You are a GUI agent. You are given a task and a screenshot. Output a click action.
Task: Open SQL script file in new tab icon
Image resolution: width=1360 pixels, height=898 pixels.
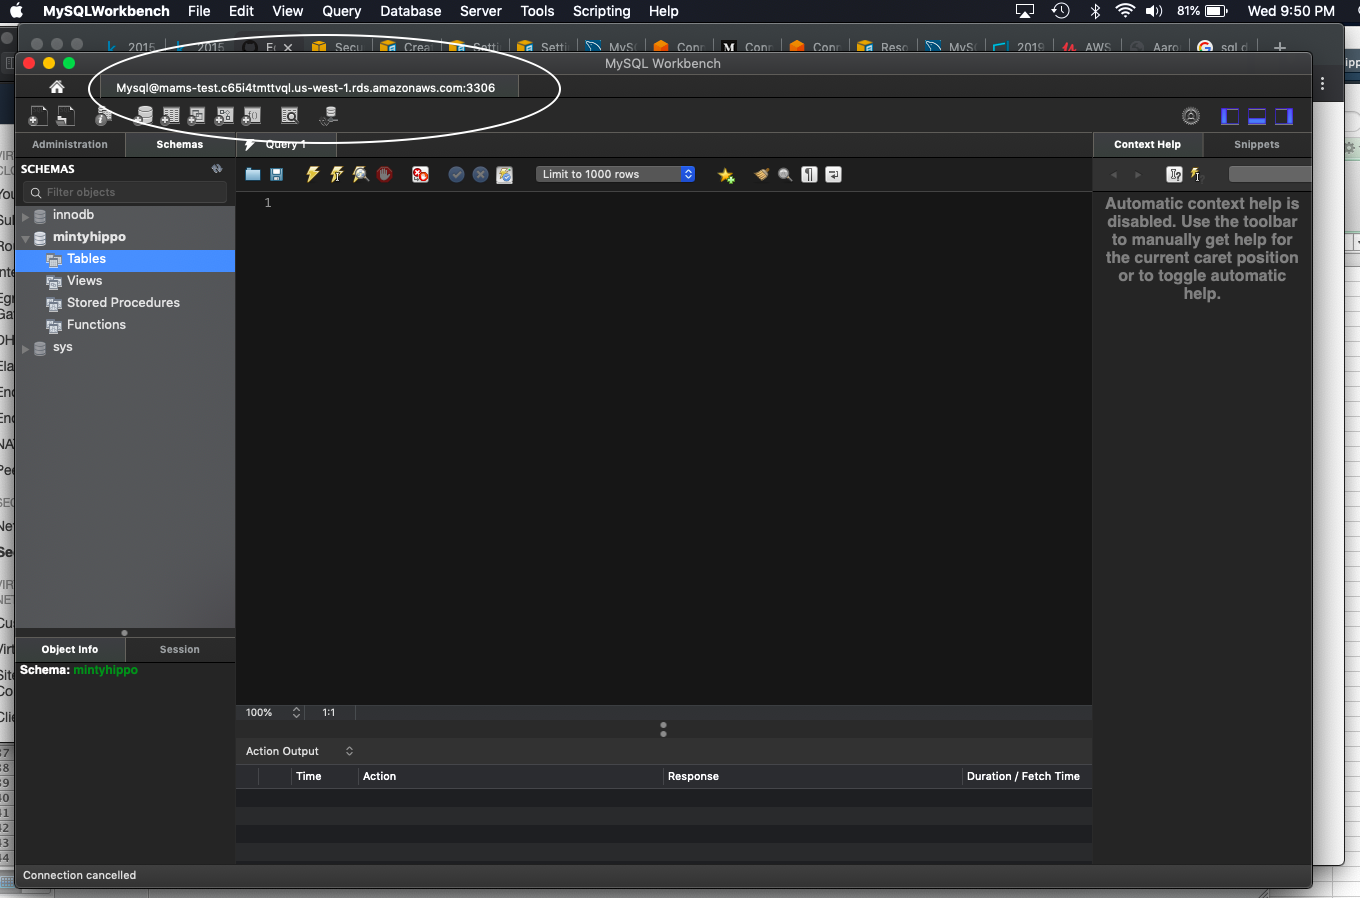[x=65, y=116]
